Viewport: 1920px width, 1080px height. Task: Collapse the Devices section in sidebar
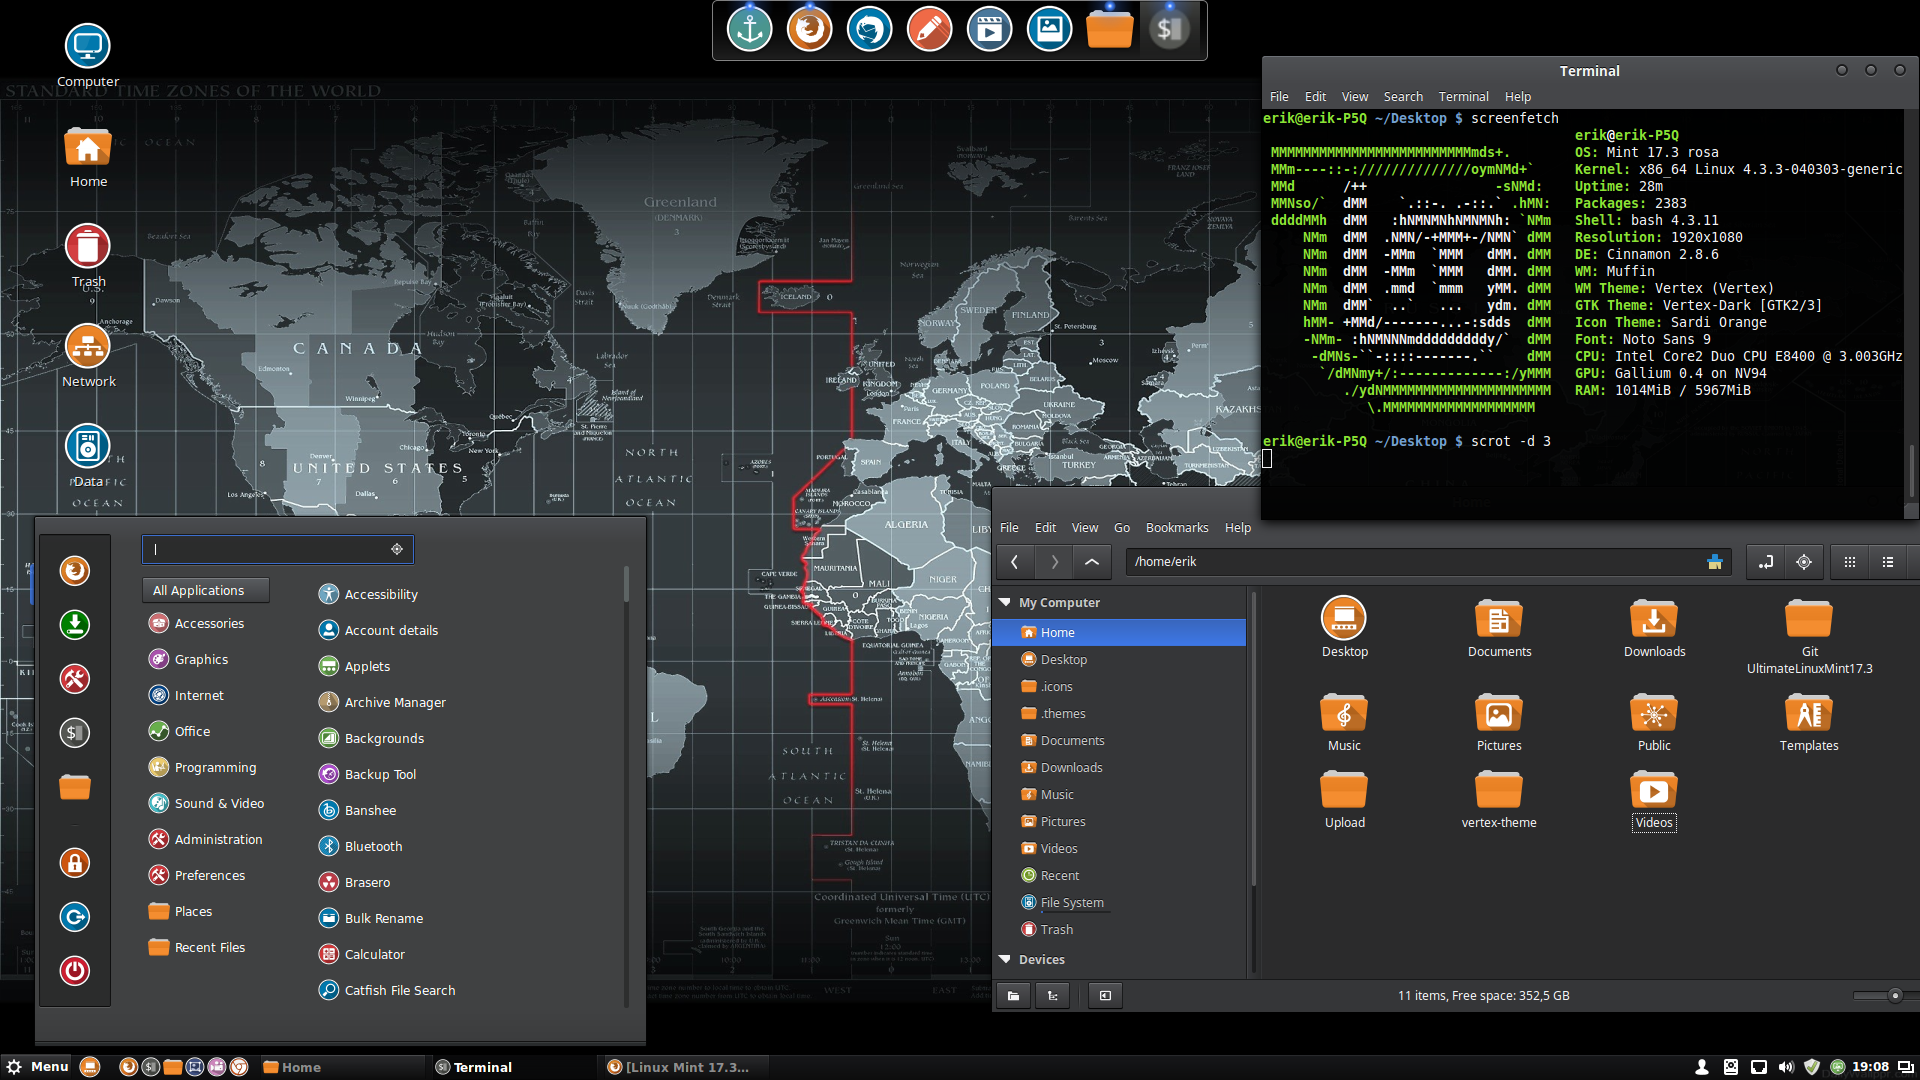[x=1005, y=960]
